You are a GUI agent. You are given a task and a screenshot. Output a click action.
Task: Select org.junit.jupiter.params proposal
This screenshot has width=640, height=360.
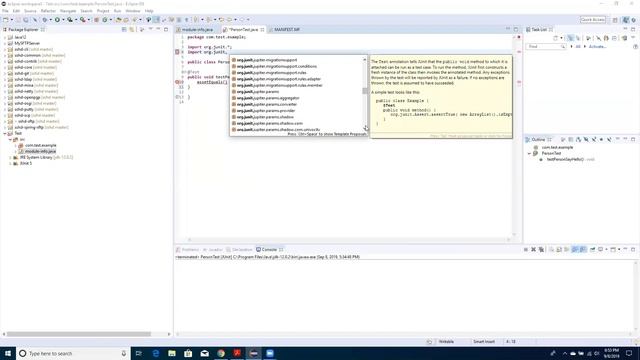297,91
